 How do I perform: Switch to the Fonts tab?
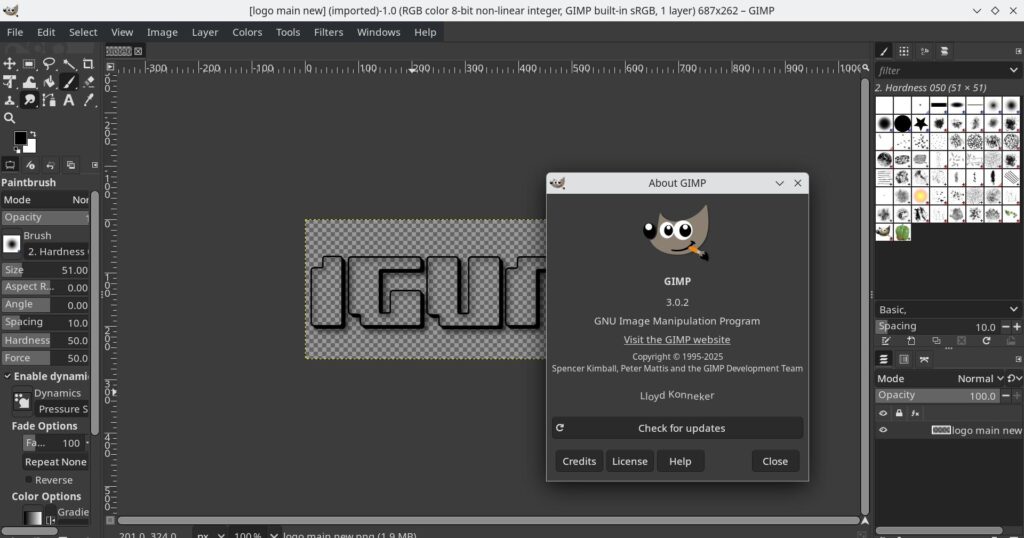coord(924,51)
